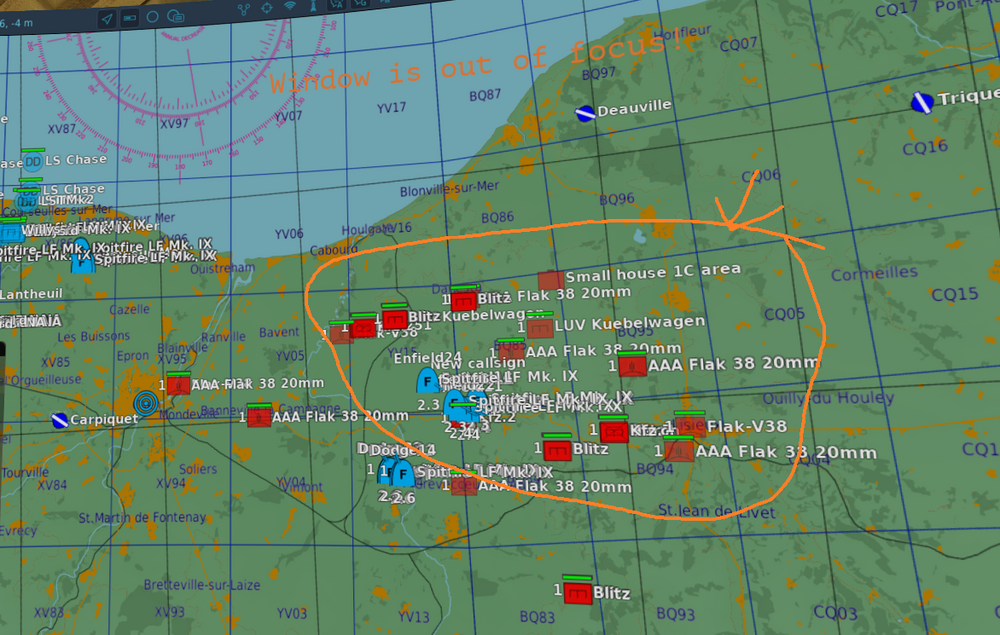Image resolution: width=1000 pixels, height=635 pixels.
Task: Click the Flak-V38 label
Action: tap(746, 426)
